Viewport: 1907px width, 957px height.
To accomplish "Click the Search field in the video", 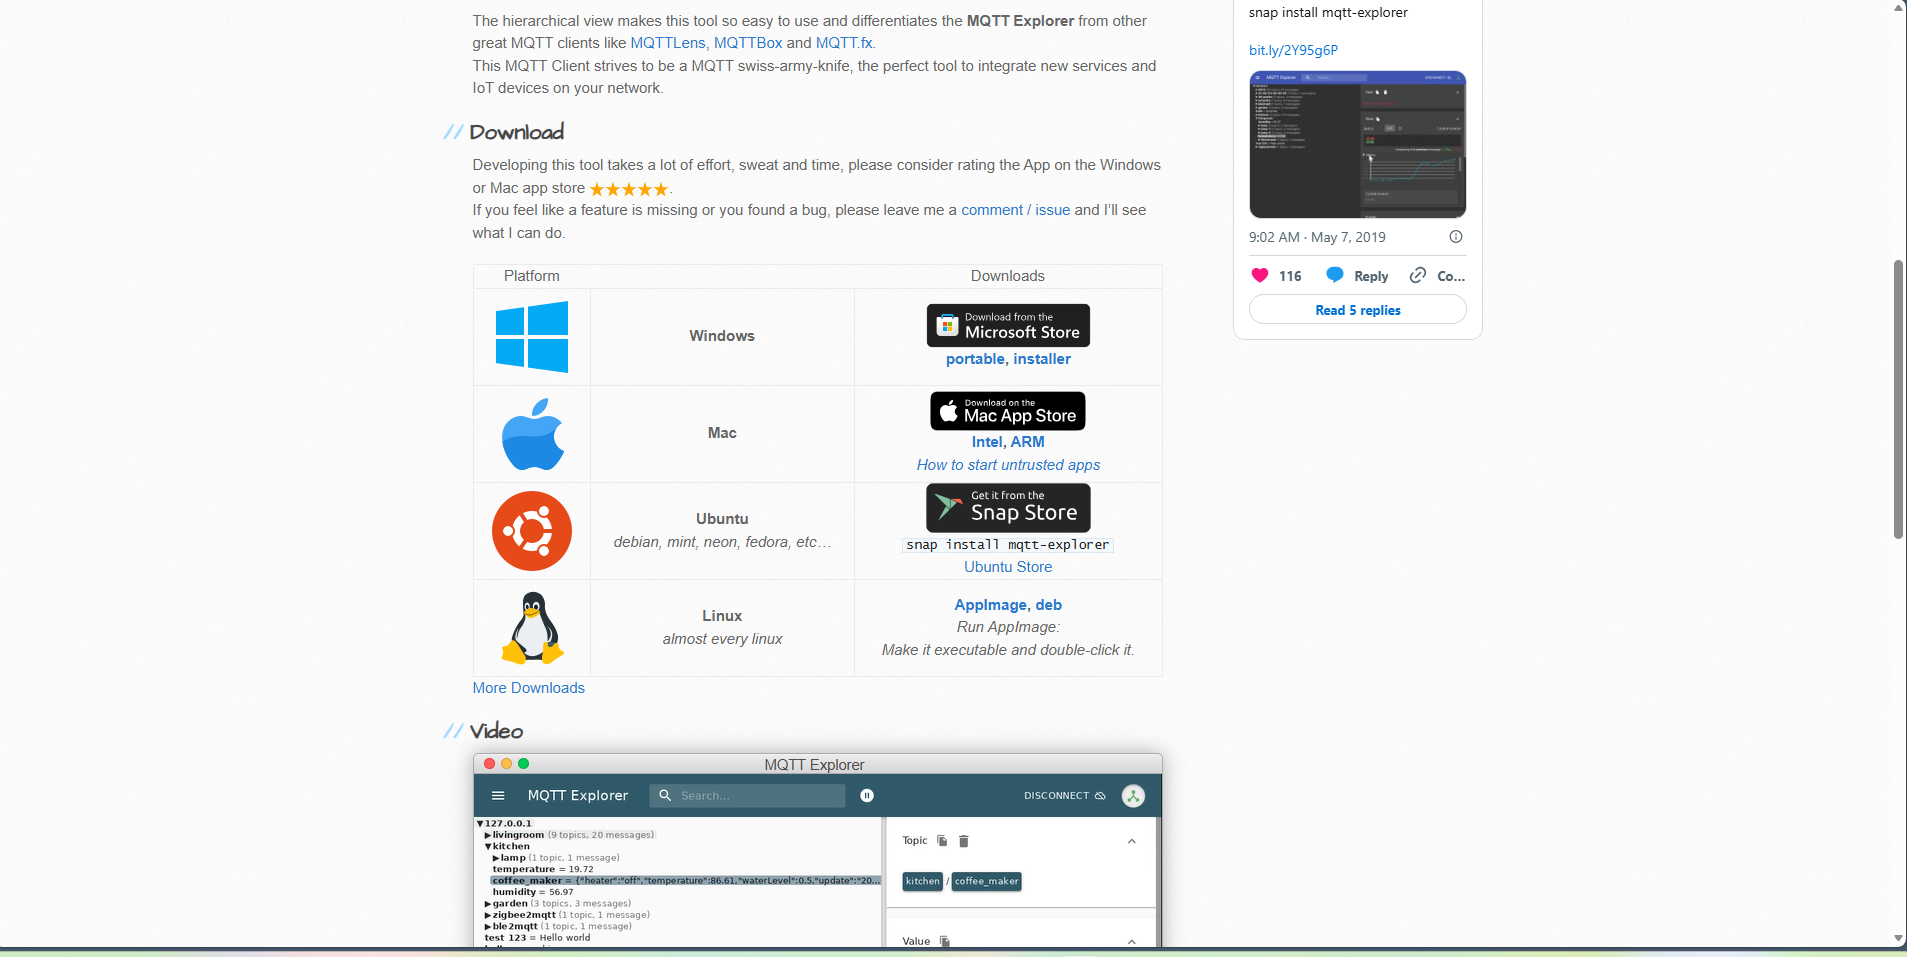I will tap(748, 796).
